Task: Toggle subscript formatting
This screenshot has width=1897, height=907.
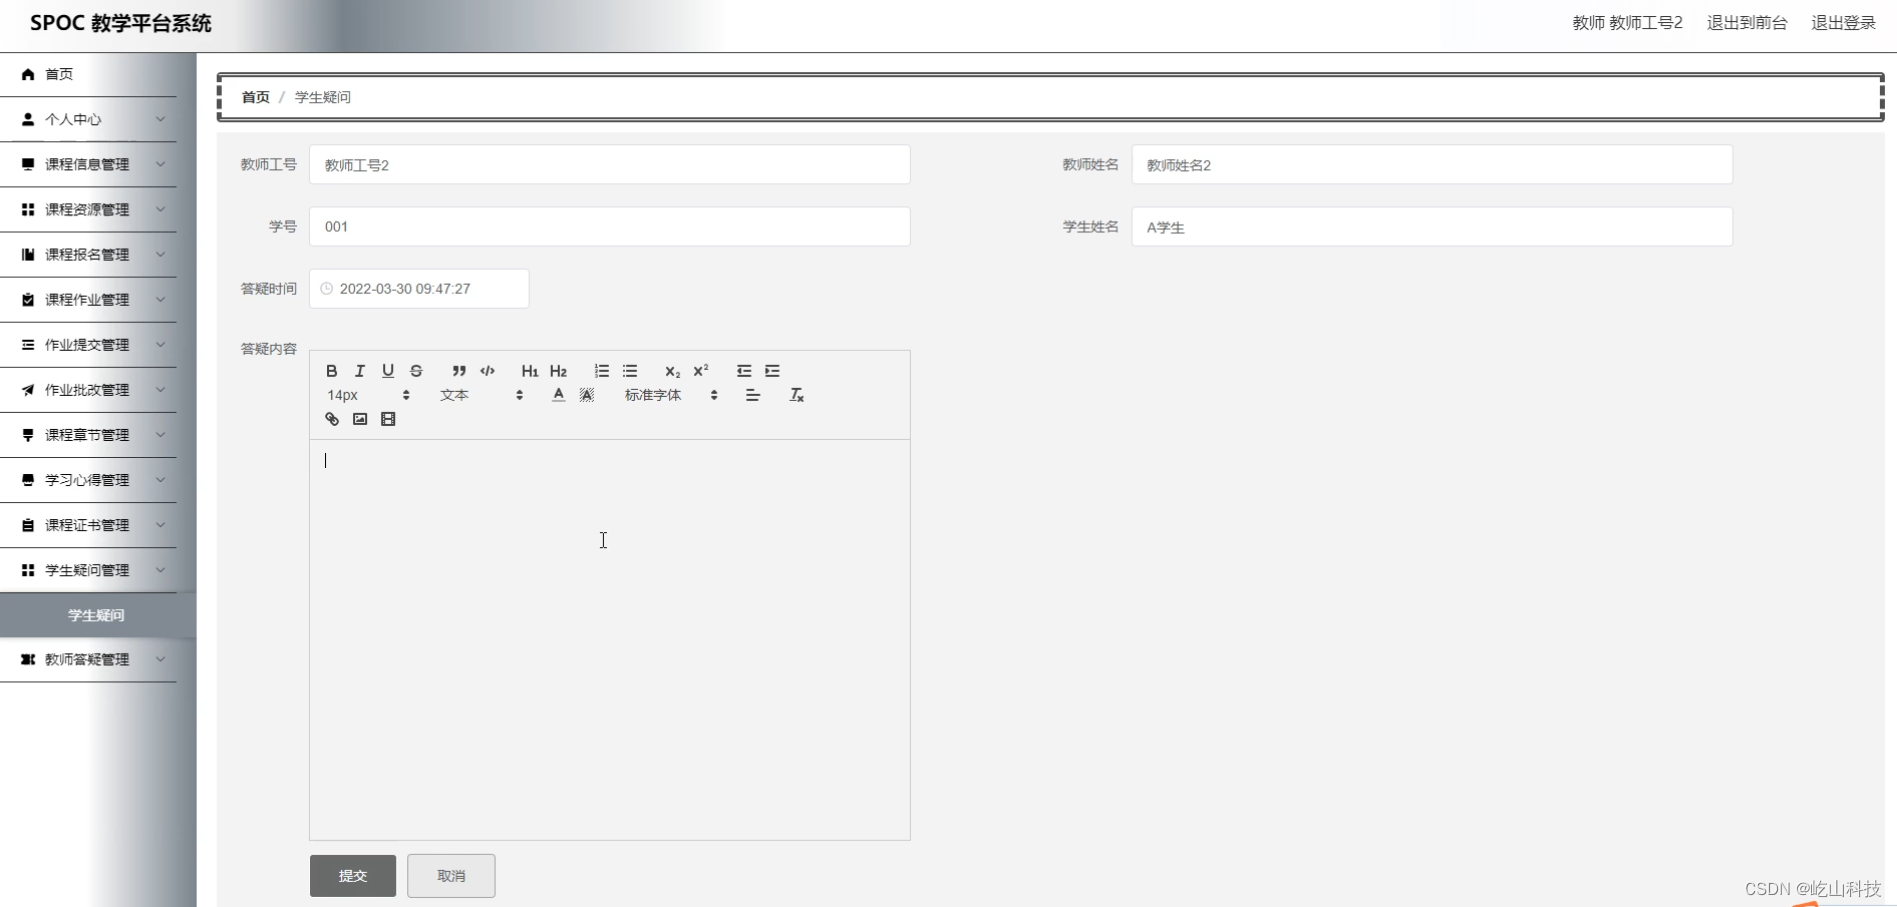Action: pyautogui.click(x=671, y=372)
